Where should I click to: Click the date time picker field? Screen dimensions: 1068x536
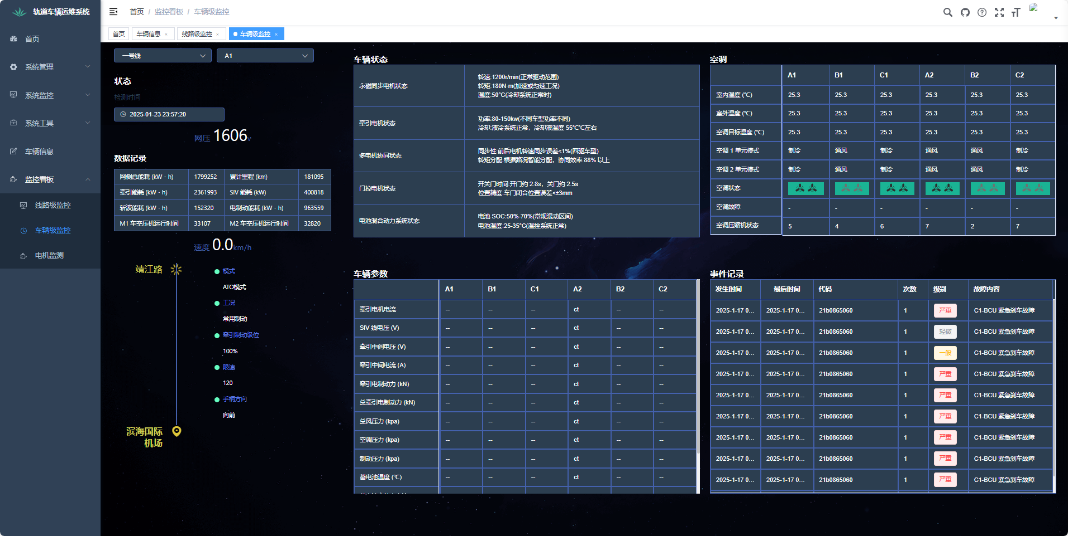(169, 114)
